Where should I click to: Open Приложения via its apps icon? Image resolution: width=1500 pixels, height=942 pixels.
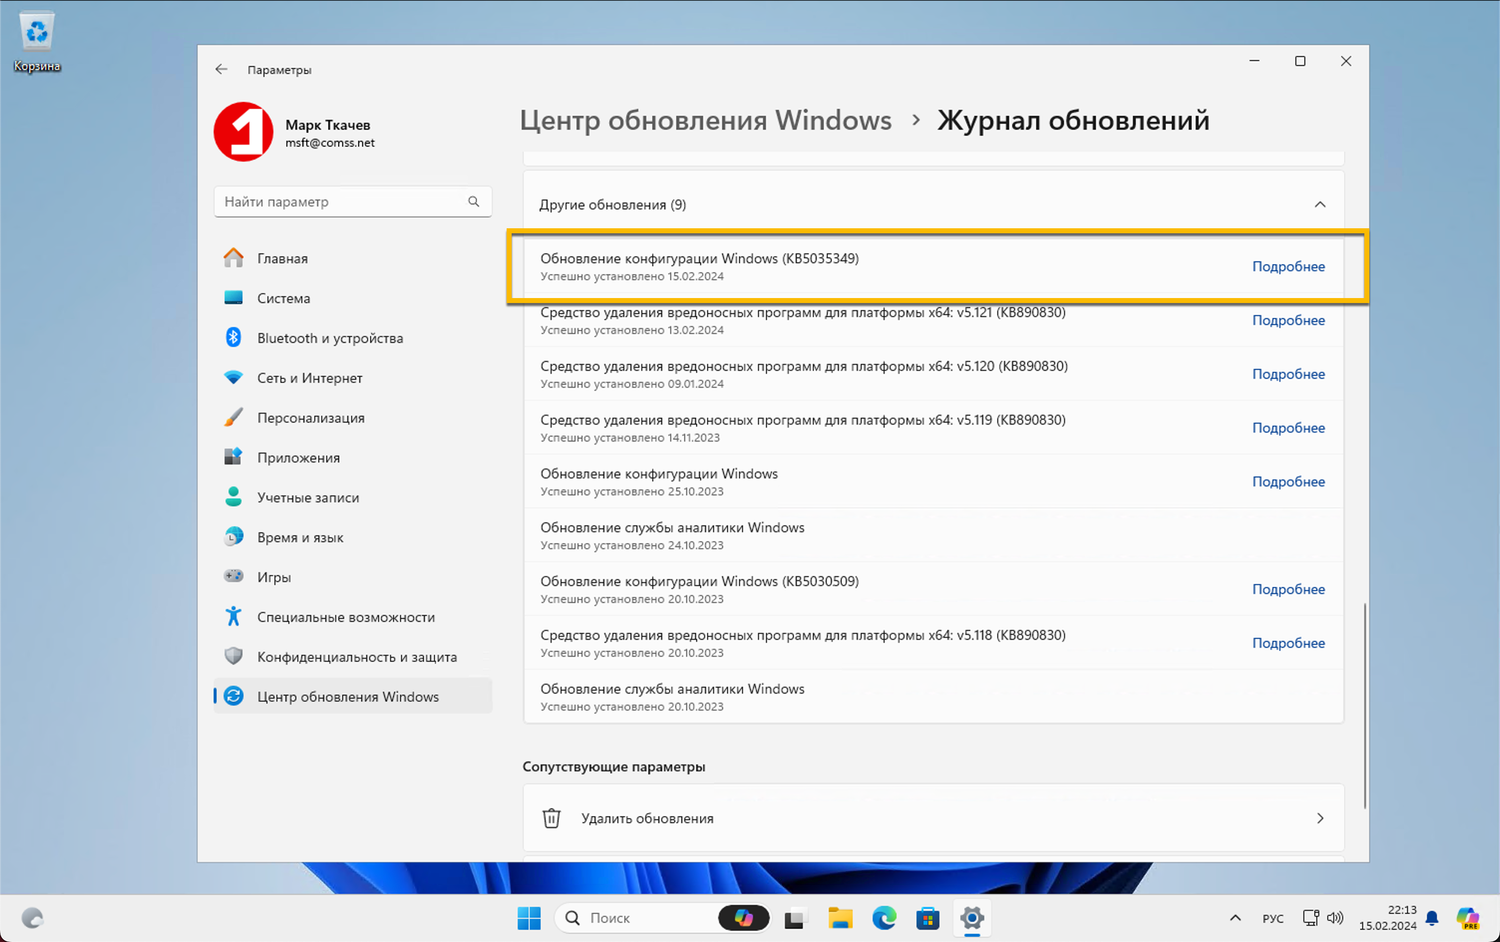[x=233, y=457]
